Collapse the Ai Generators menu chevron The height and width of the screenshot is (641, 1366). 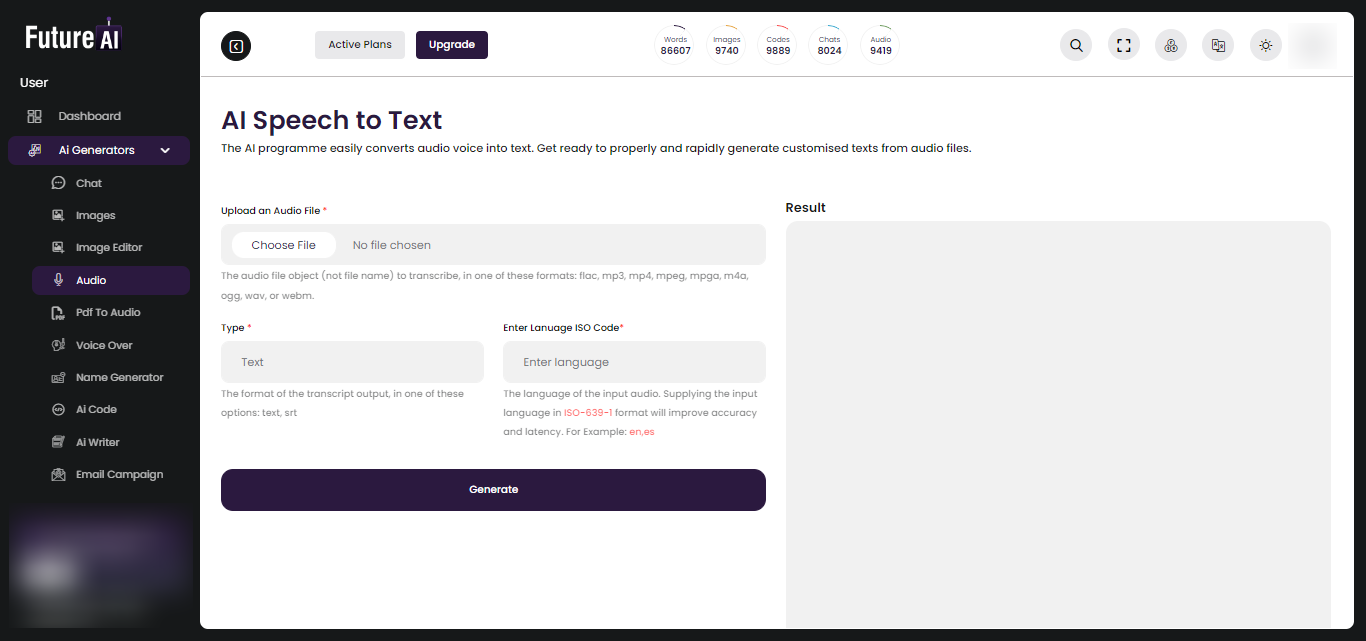(166, 151)
